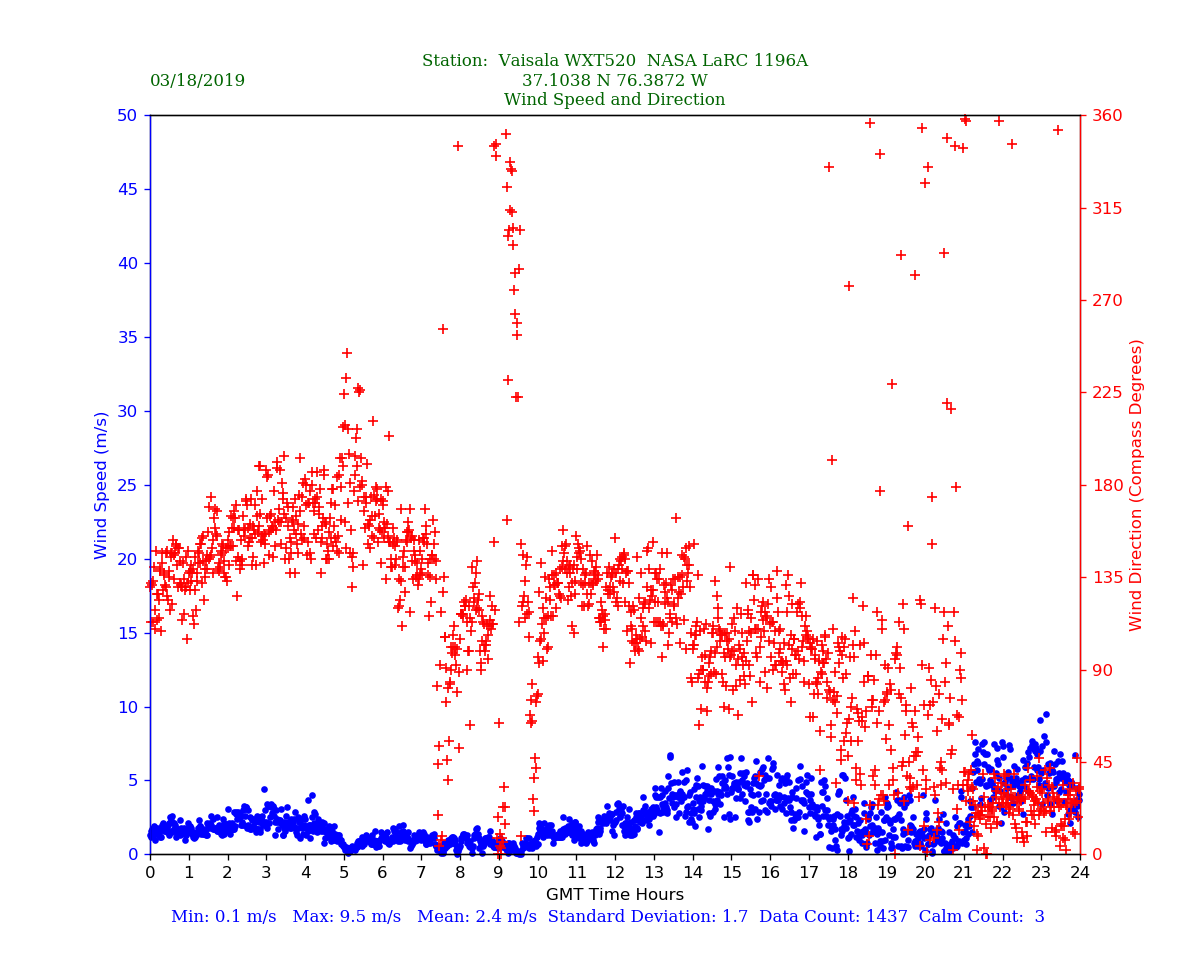Select the Wind Speed (m/s) axis label
The height and width of the screenshot is (960, 1200).
pyautogui.click(x=101, y=484)
